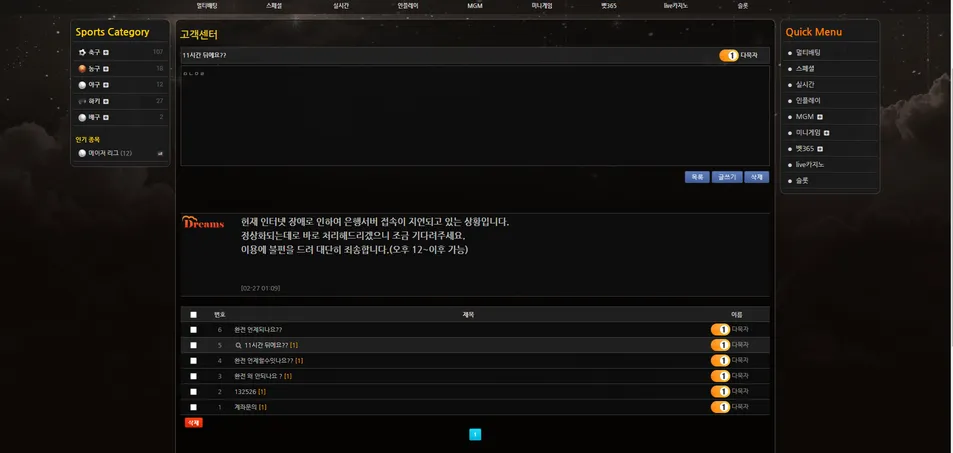Expand the 배구 category with its plus icon
Image resolution: width=953 pixels, height=453 pixels.
[x=106, y=117]
